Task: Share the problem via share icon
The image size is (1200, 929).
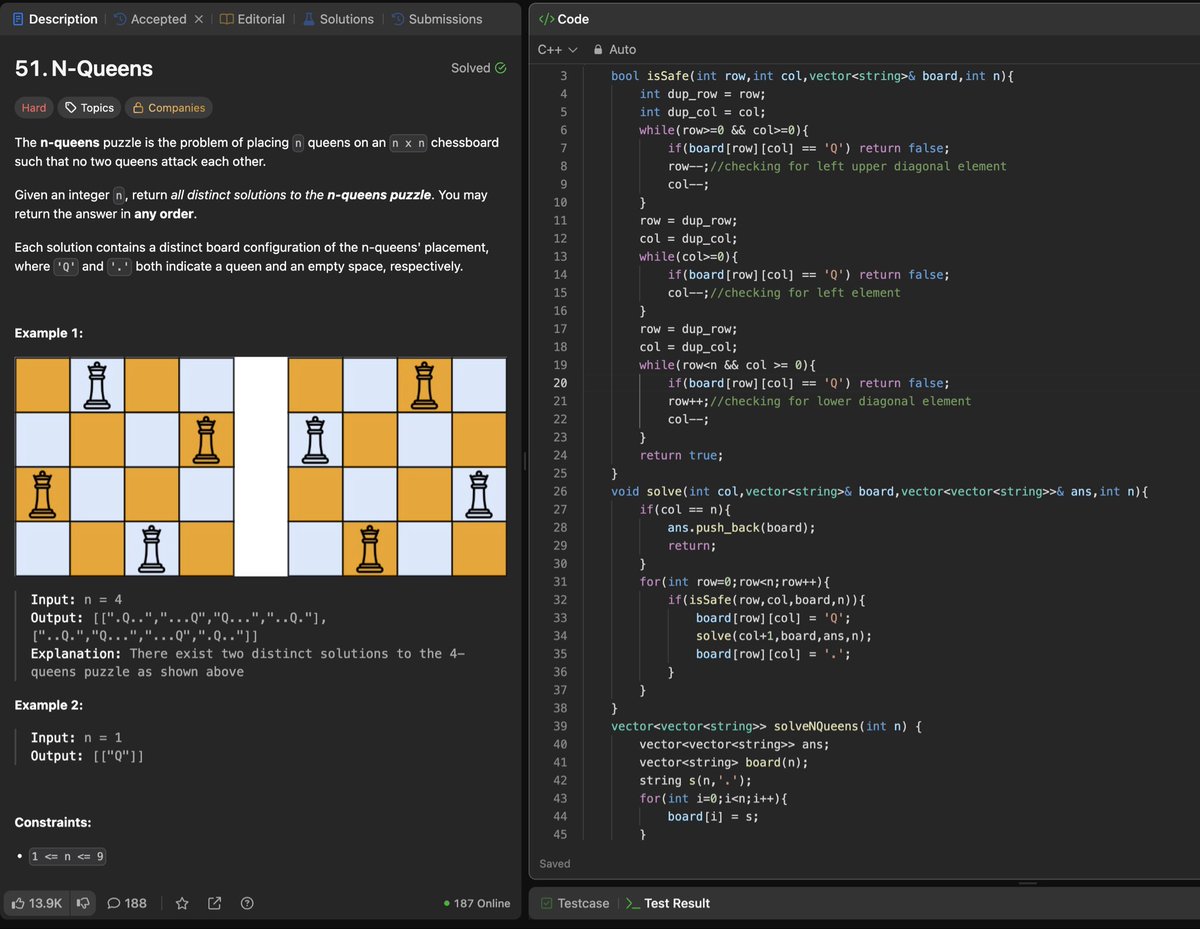Action: [x=214, y=903]
